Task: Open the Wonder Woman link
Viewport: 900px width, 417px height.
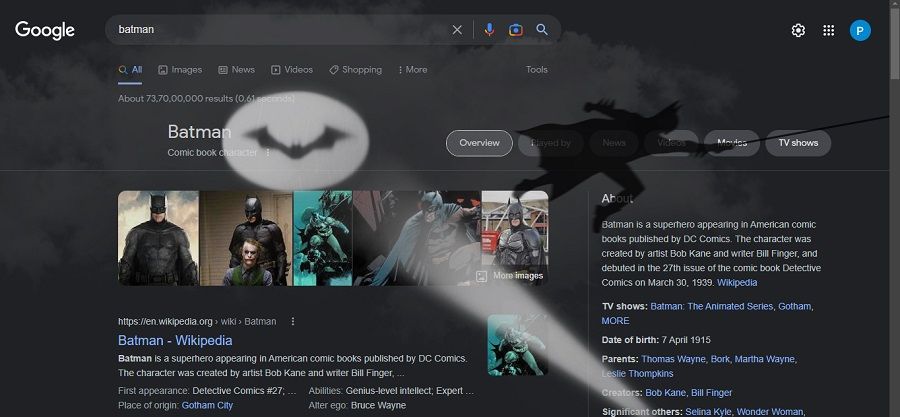Action: coord(770,412)
